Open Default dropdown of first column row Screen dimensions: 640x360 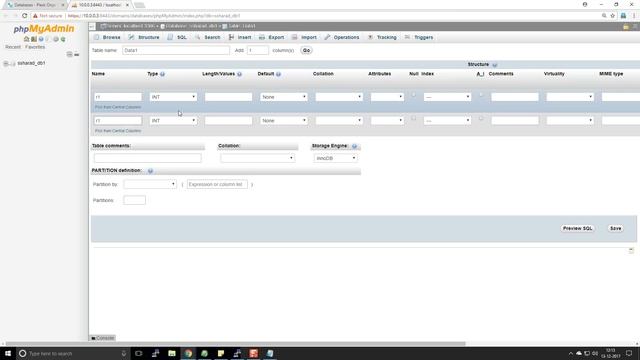coord(284,97)
